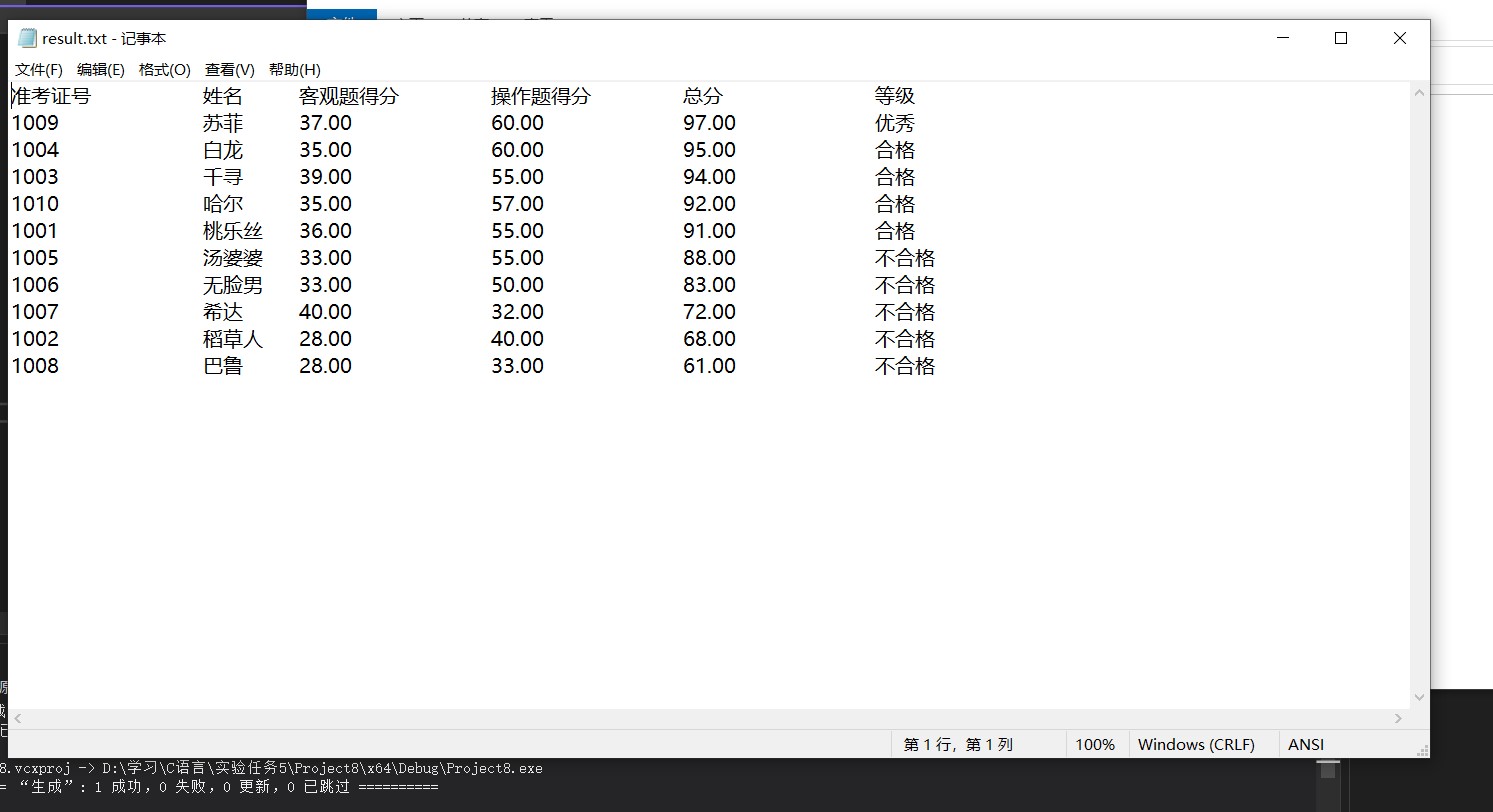Image resolution: width=1493 pixels, height=812 pixels.
Task: Click the name 桃乐丝
Action: tap(233, 231)
